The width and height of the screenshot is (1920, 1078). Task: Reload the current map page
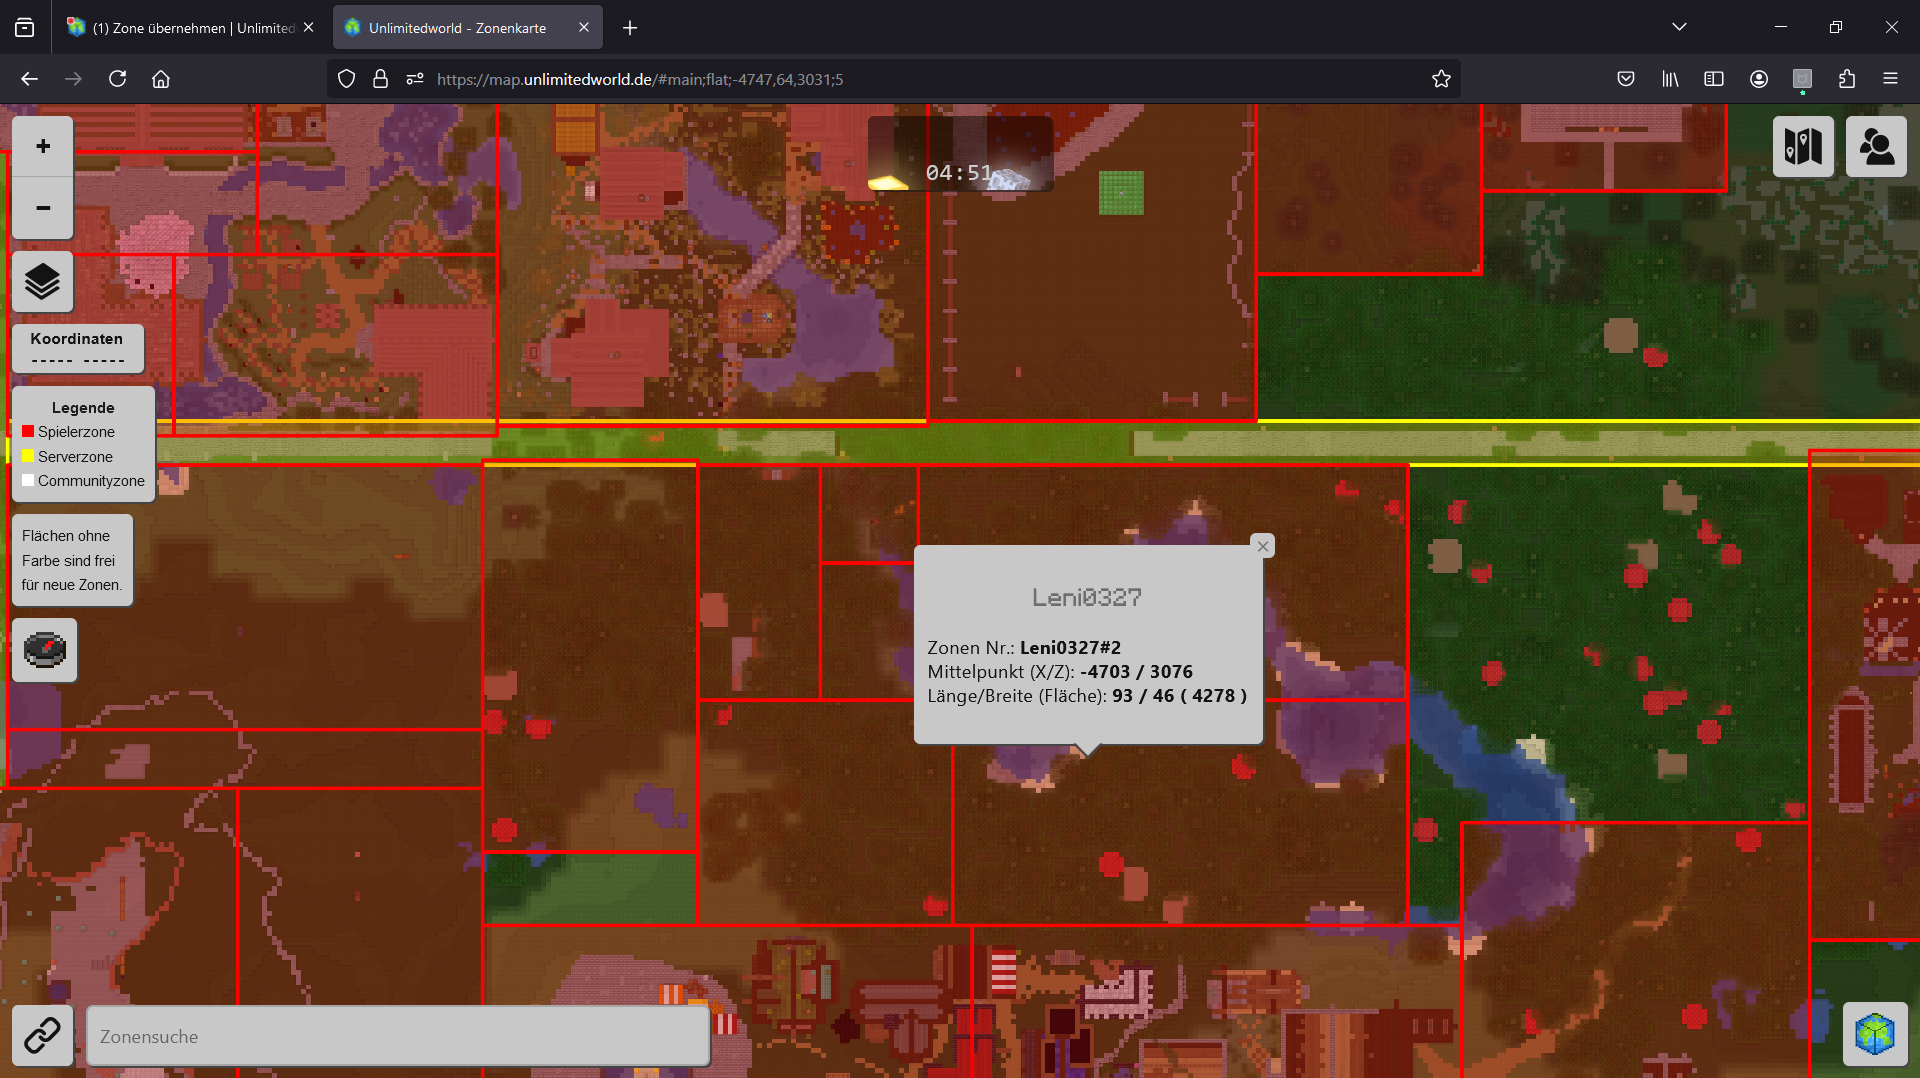click(117, 79)
